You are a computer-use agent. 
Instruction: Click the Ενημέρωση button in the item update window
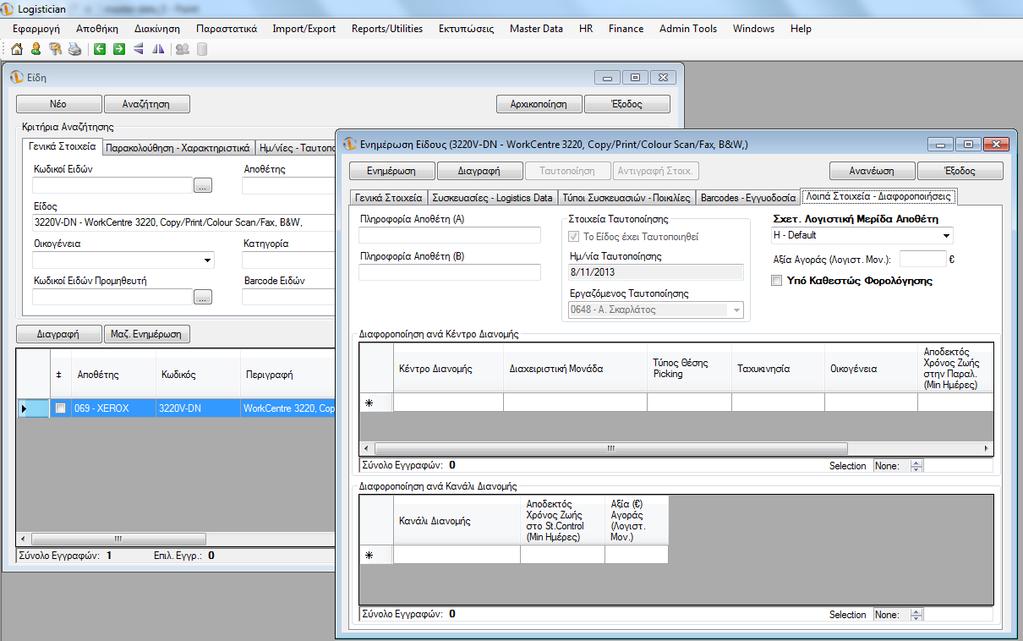[x=391, y=171]
